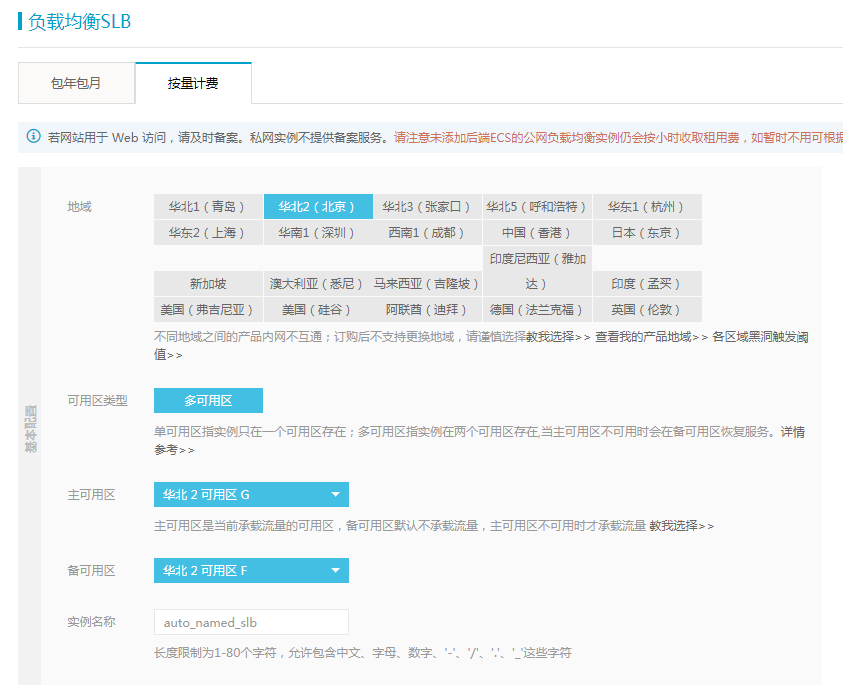Image resolution: width=843 pixels, height=689 pixels.
Task: Focus the 实例名称 input field
Action: point(251,622)
